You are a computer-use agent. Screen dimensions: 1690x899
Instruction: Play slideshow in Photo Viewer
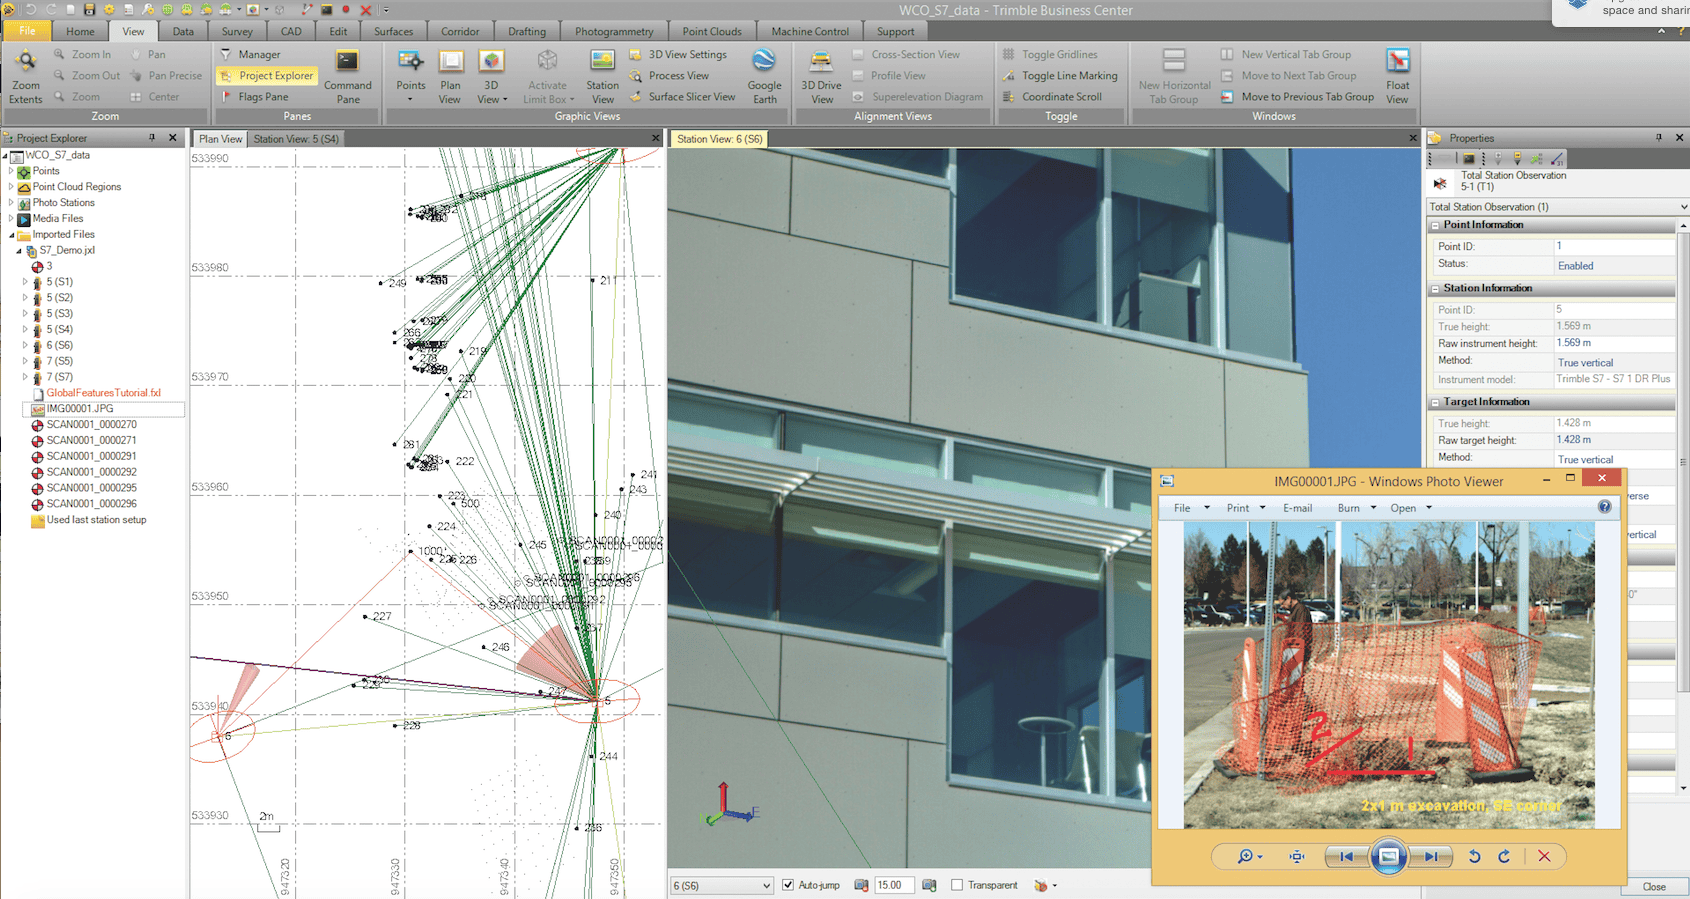tap(1388, 856)
